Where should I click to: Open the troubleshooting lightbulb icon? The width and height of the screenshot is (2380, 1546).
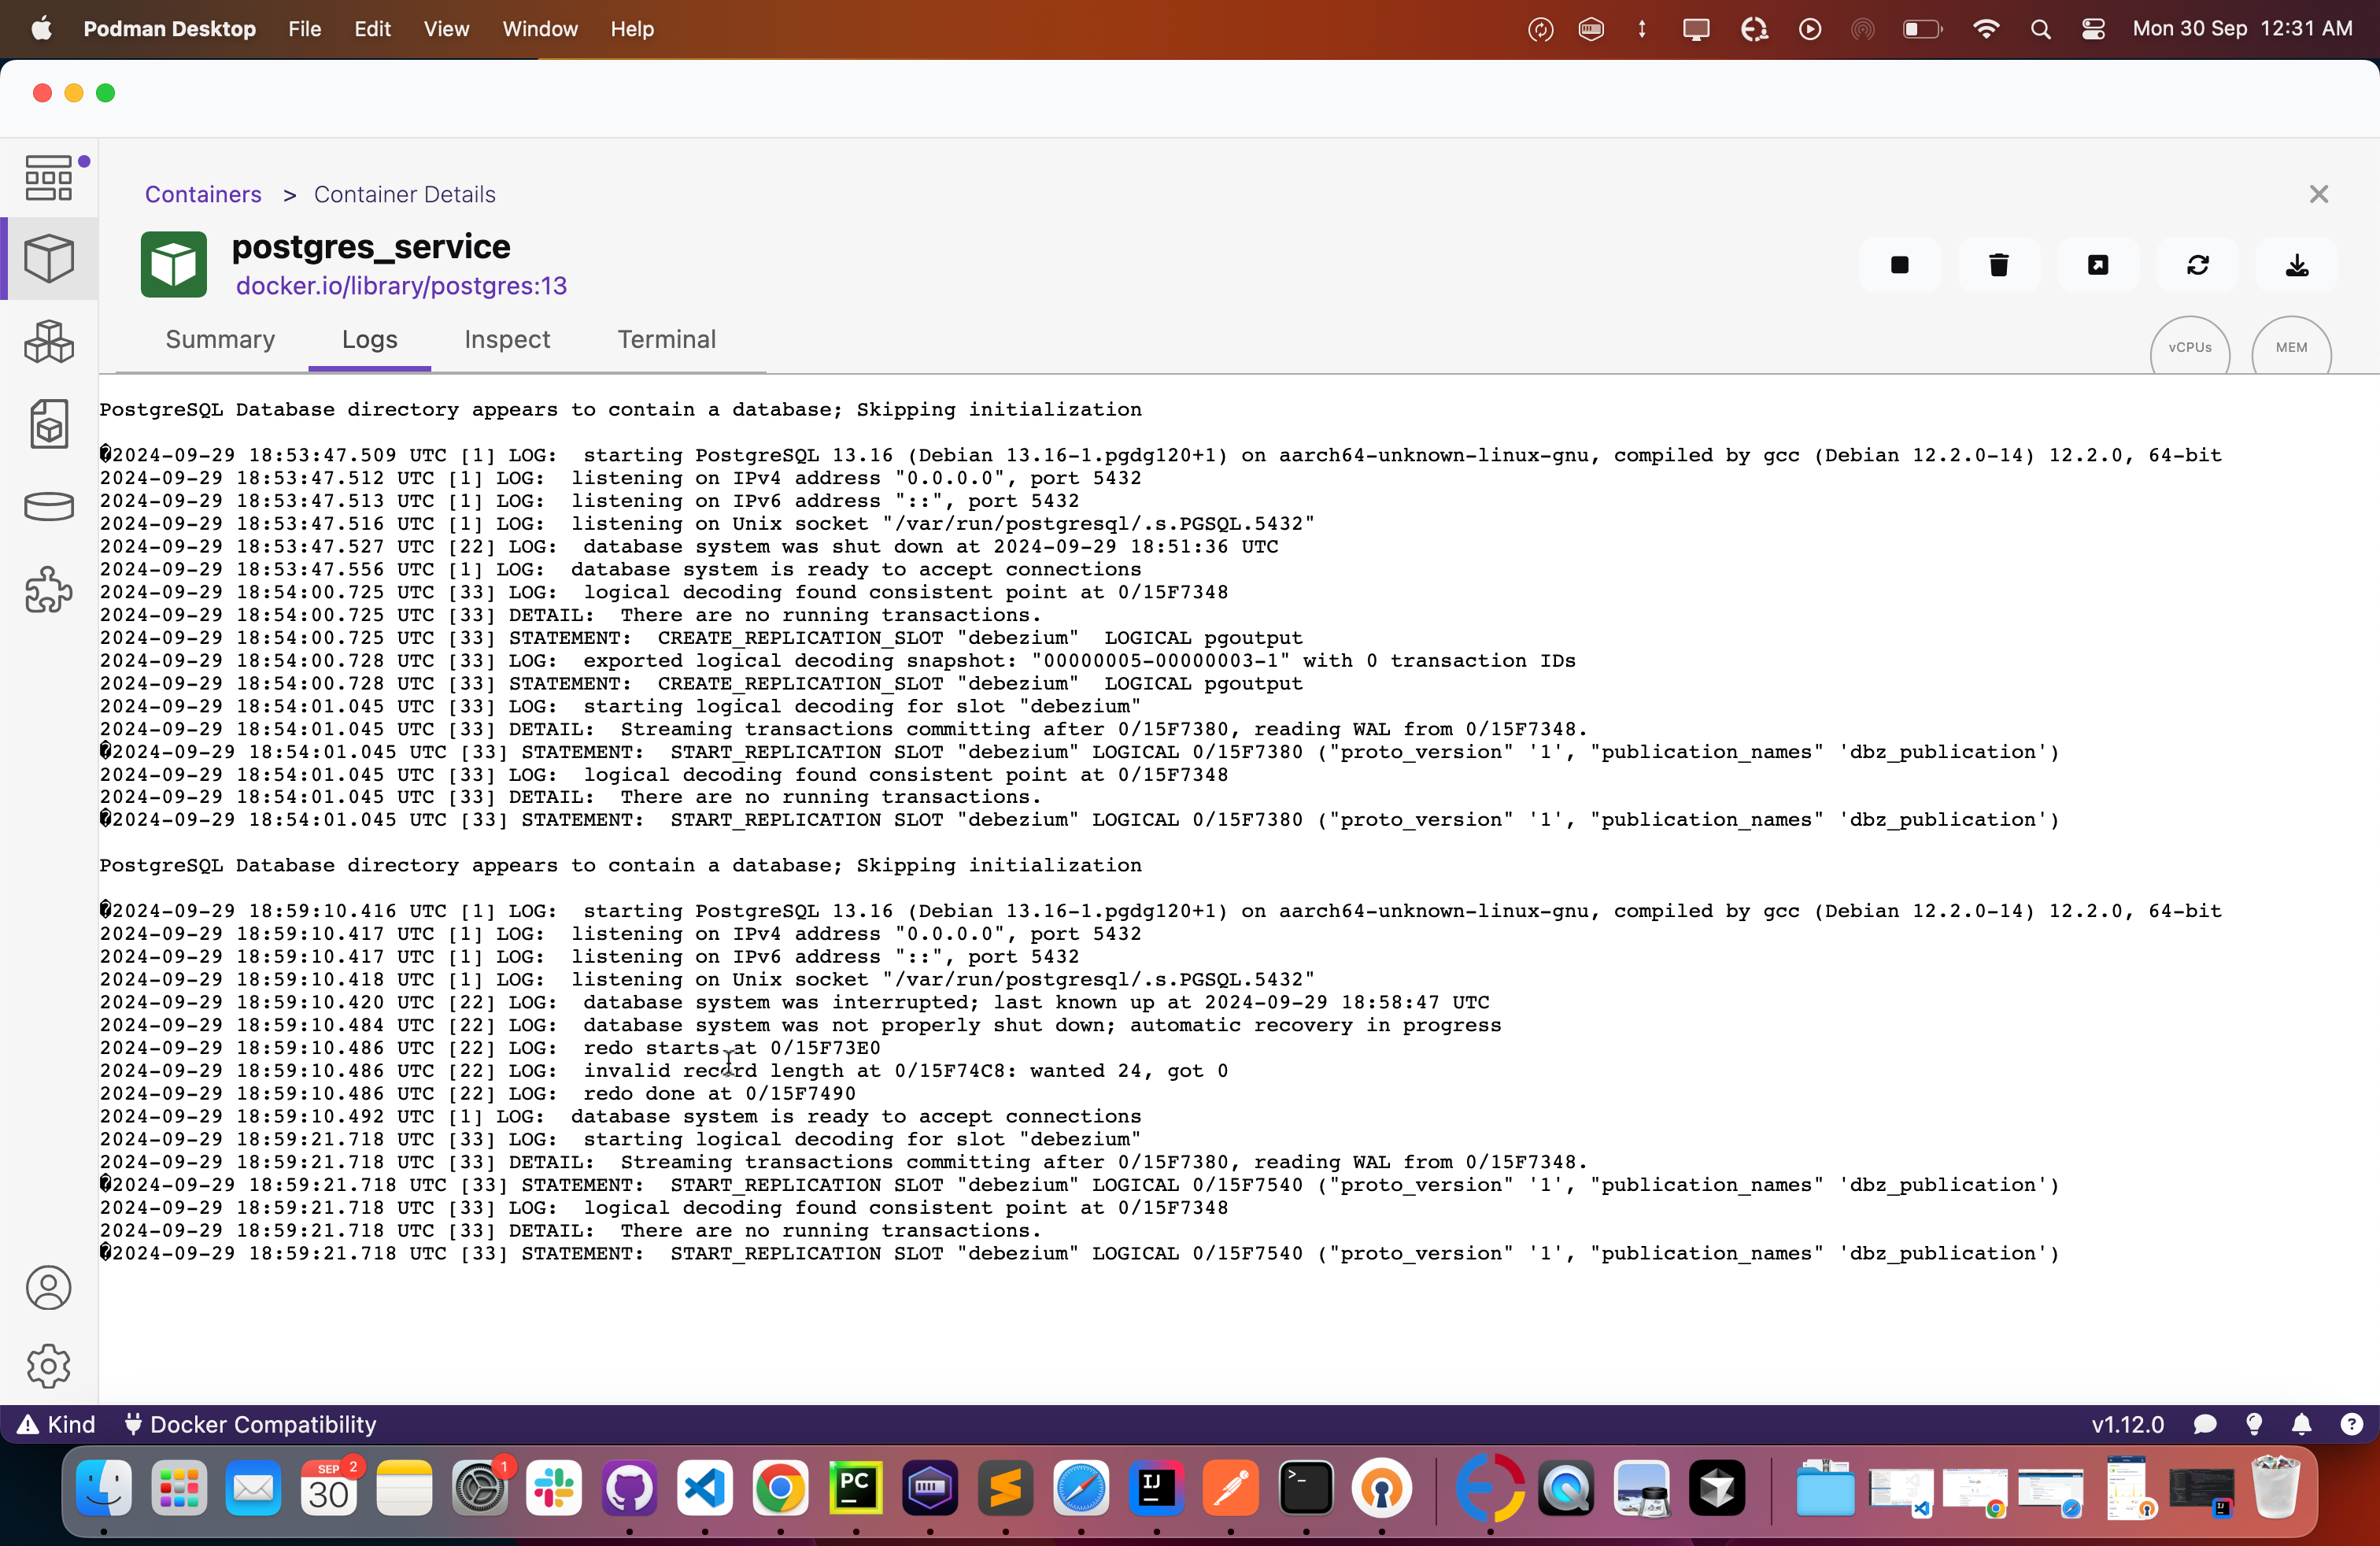pyautogui.click(x=2254, y=1424)
